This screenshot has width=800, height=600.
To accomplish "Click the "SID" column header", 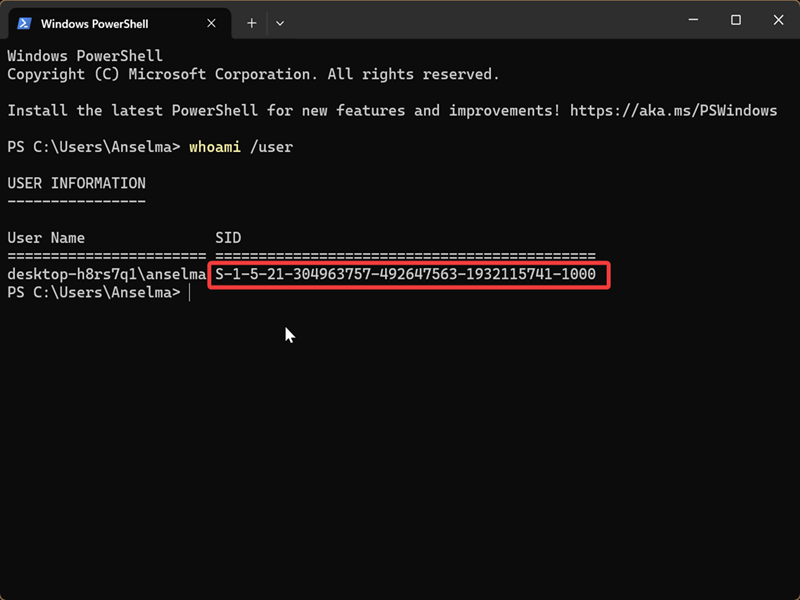I will pyautogui.click(x=228, y=238).
